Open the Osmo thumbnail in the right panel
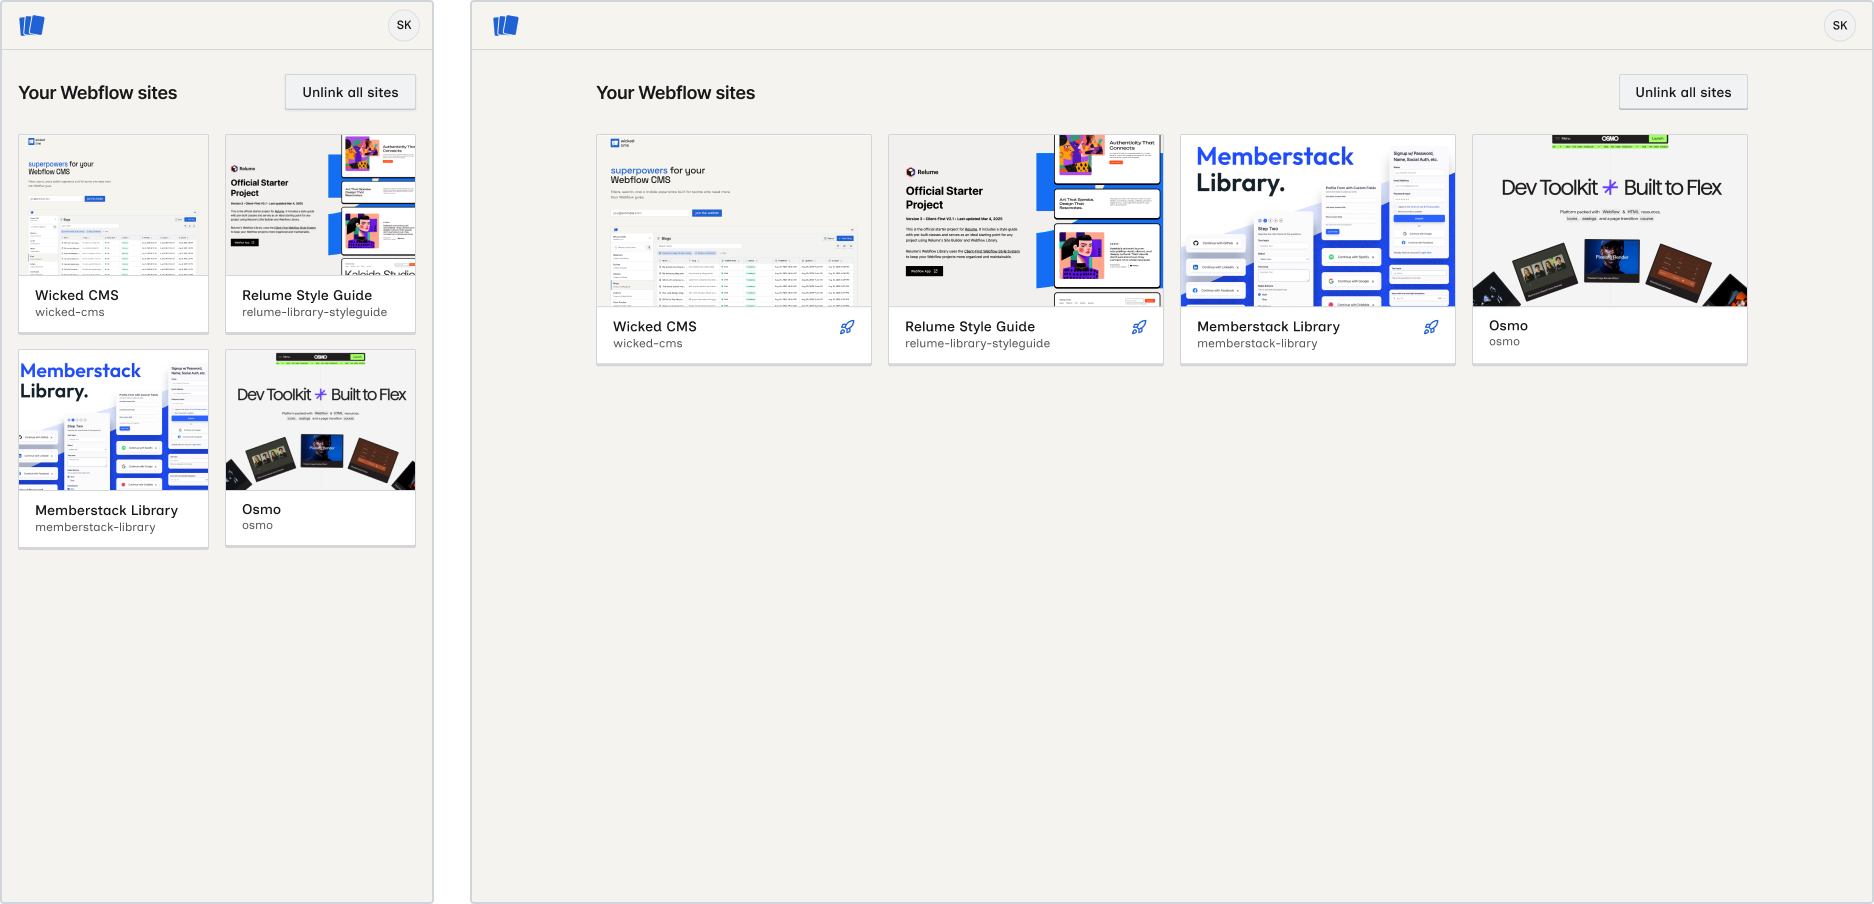This screenshot has height=904, width=1874. [x=1610, y=221]
